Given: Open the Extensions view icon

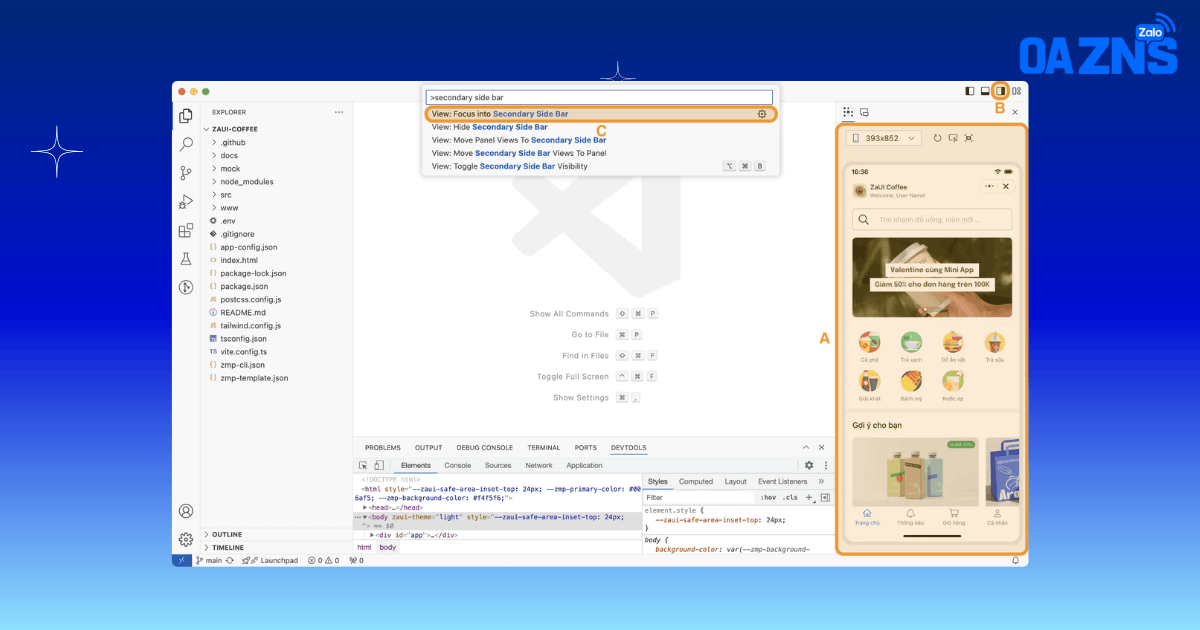Looking at the screenshot, I should pos(186,230).
